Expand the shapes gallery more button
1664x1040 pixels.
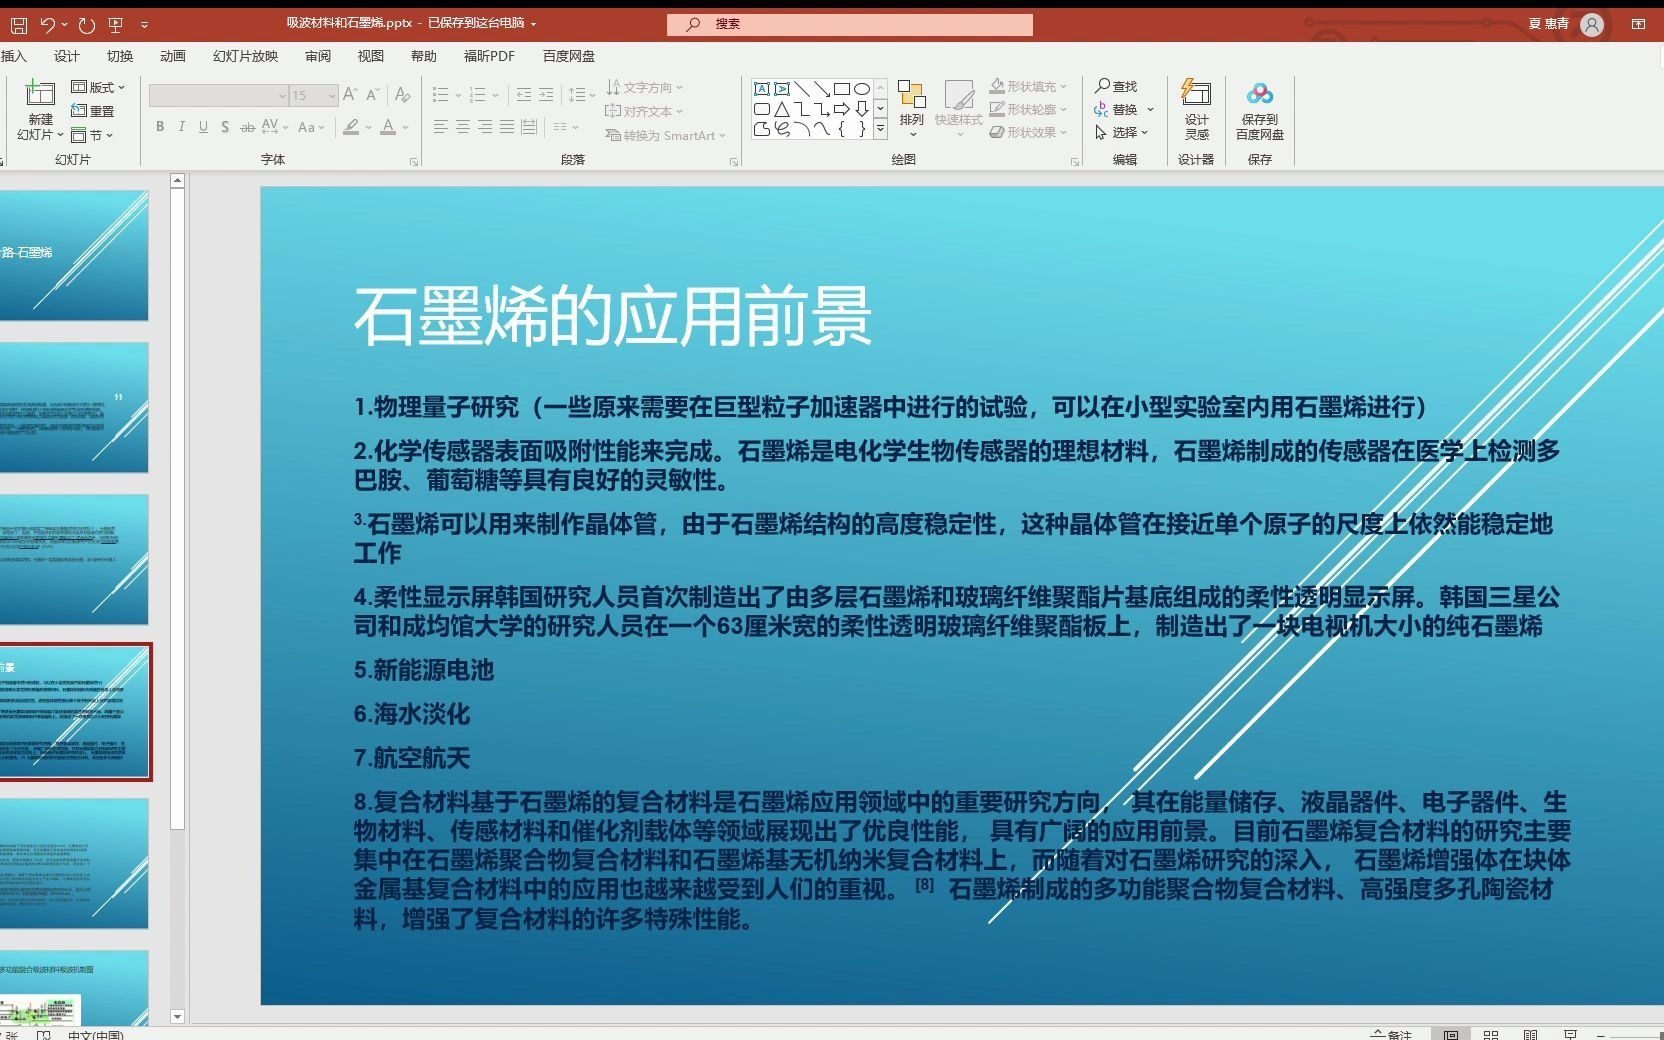pyautogui.click(x=880, y=129)
